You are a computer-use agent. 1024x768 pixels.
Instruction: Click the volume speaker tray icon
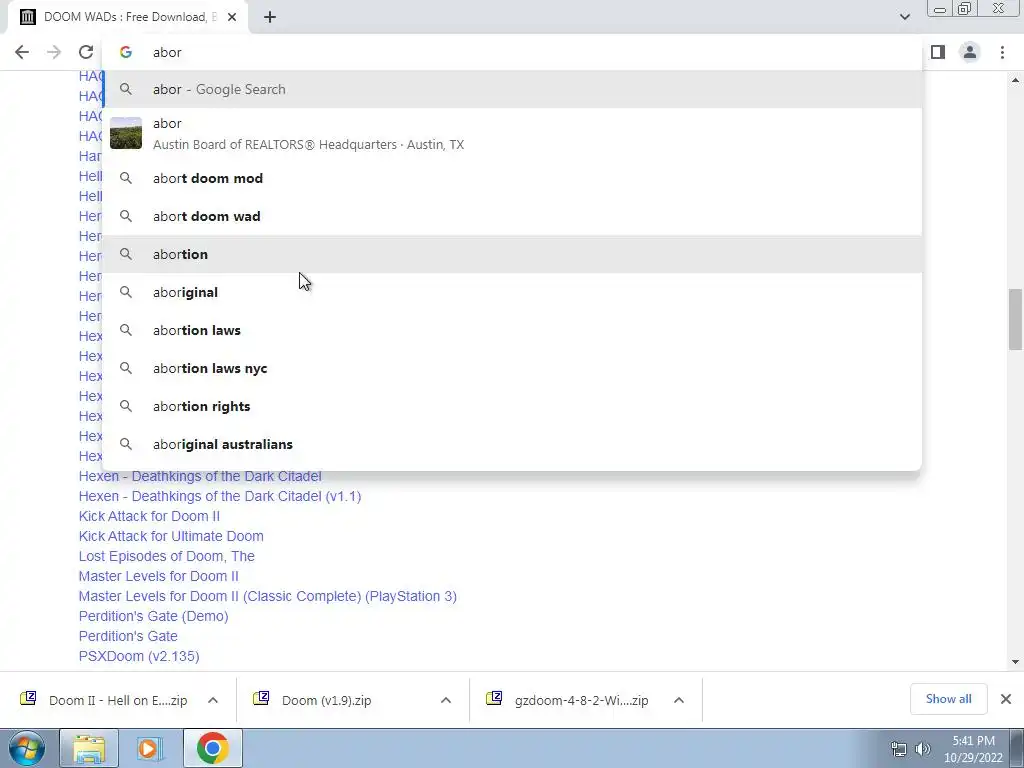coord(923,749)
